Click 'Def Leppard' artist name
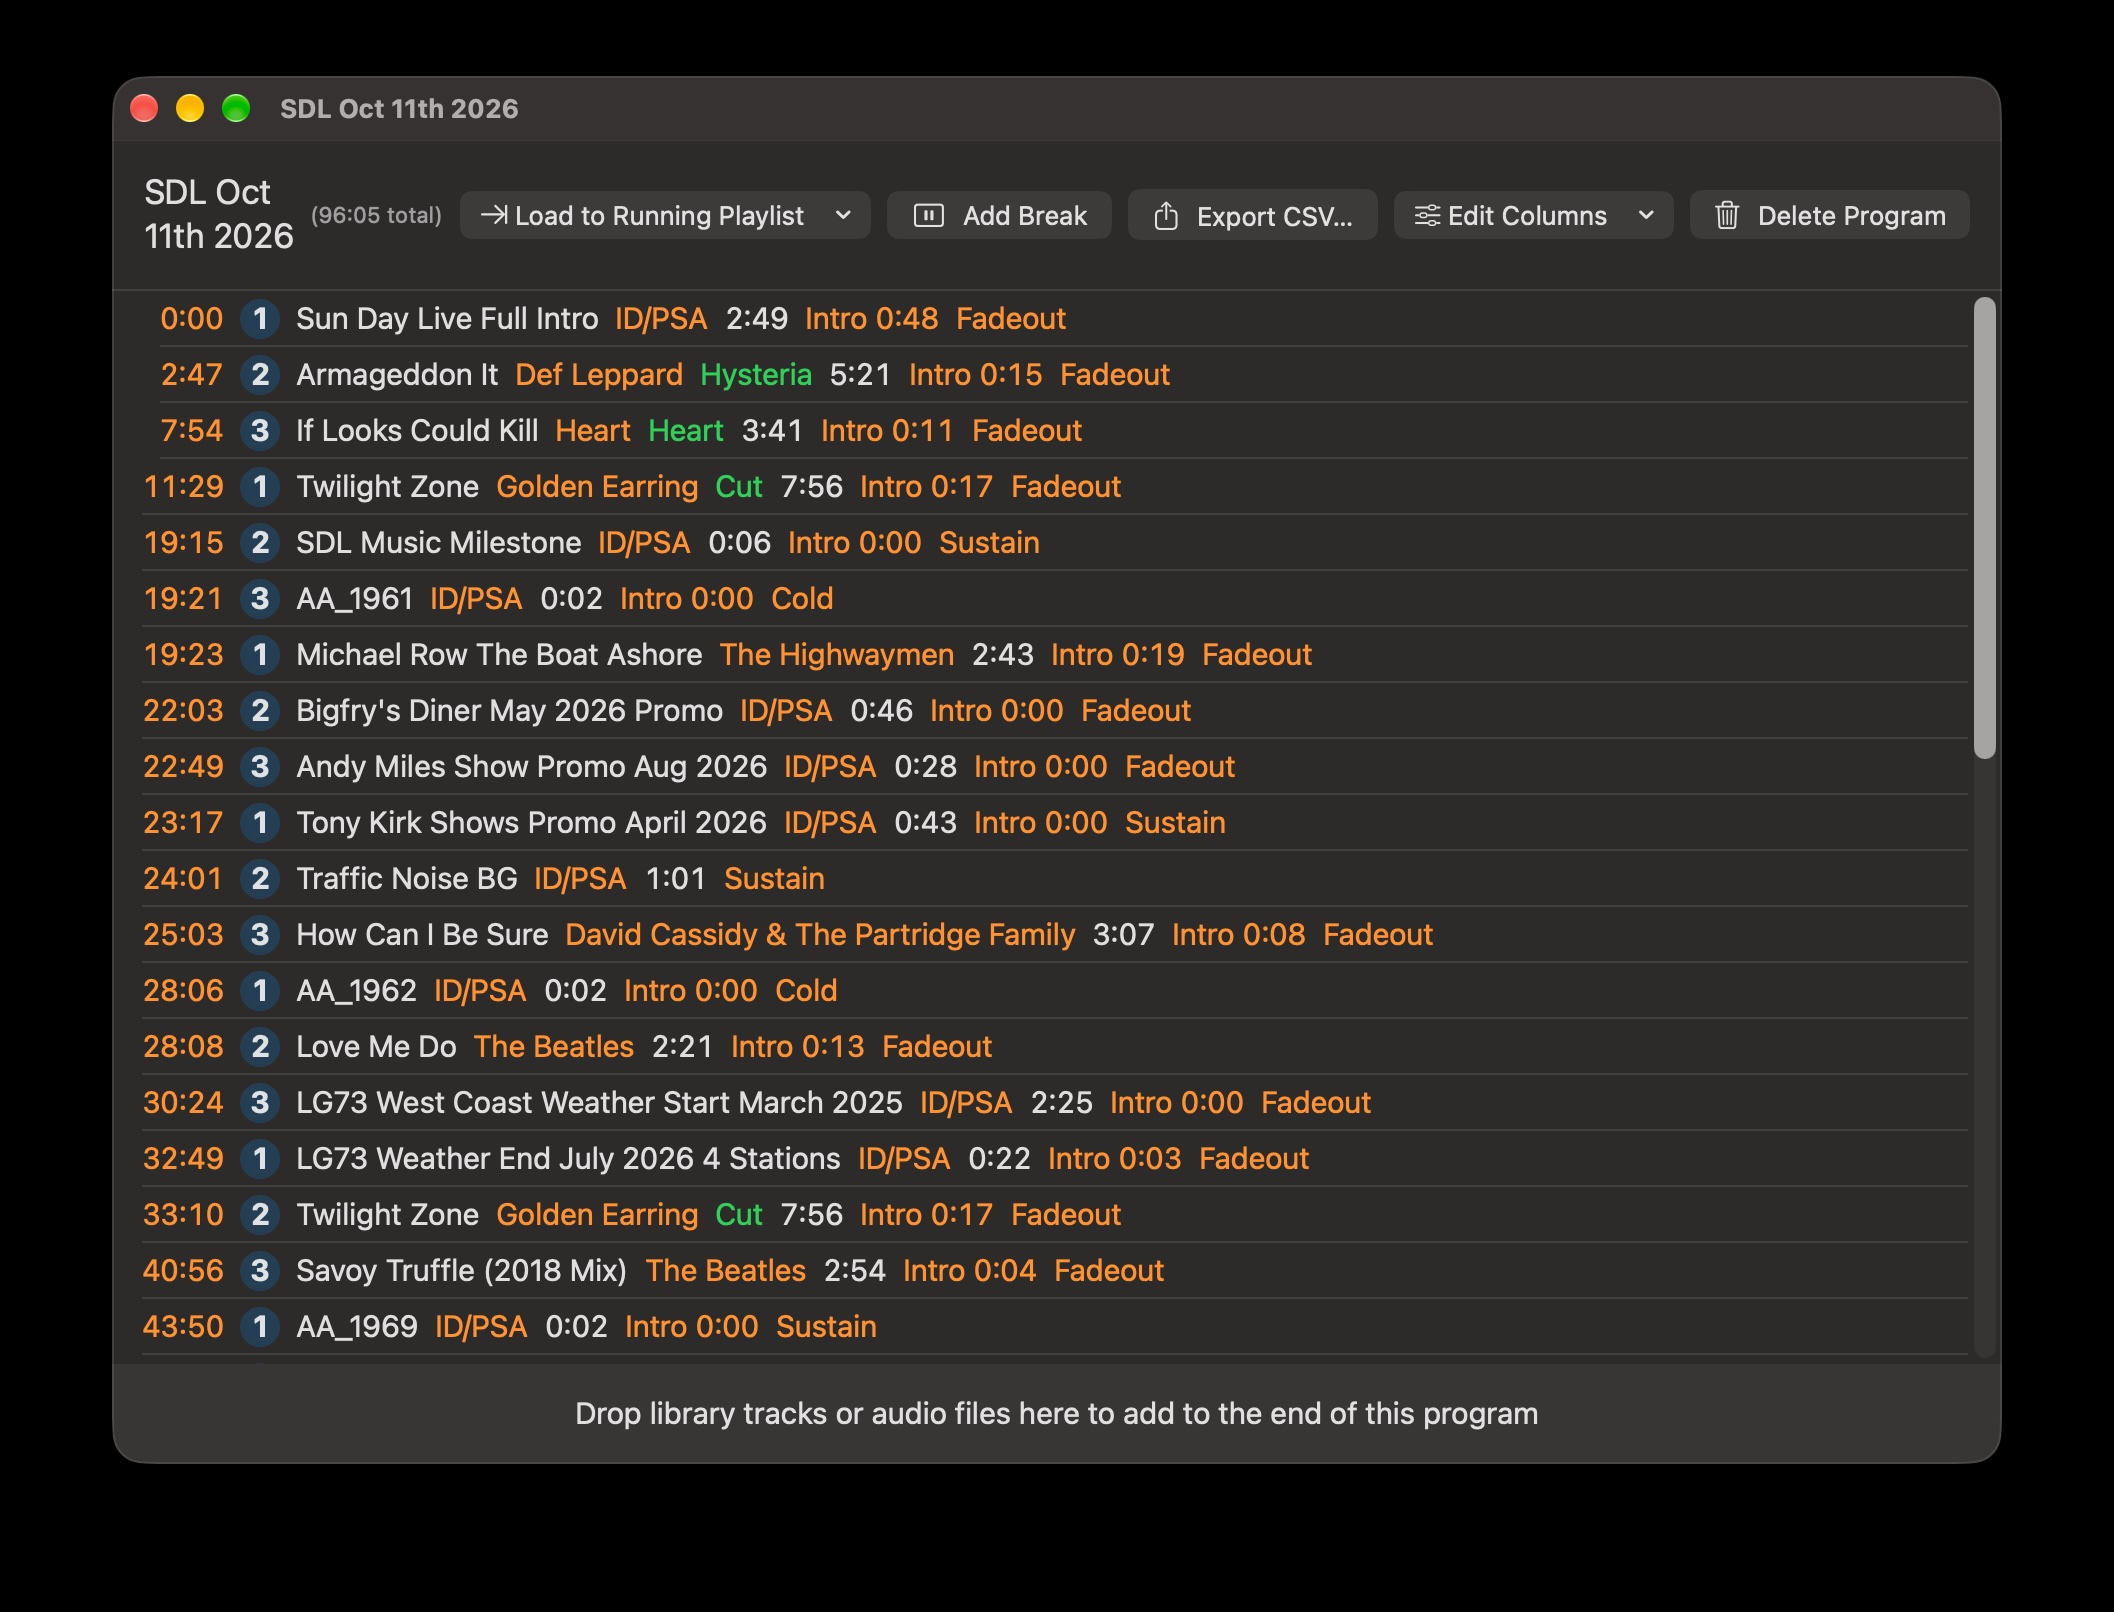This screenshot has width=2114, height=1612. tap(599, 375)
